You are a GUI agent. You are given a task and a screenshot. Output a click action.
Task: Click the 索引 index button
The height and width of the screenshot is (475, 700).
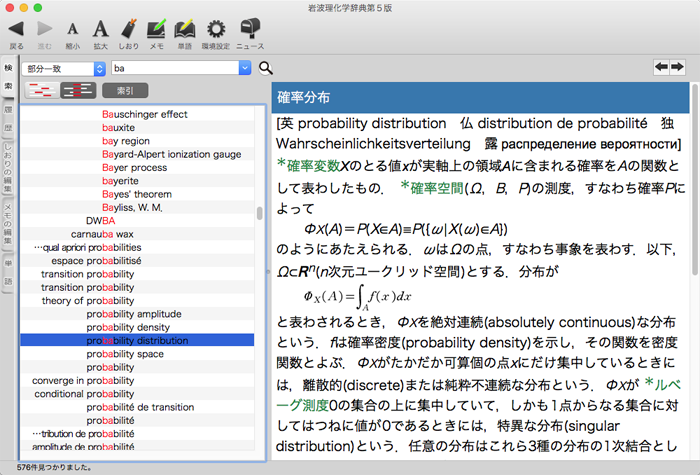point(125,90)
